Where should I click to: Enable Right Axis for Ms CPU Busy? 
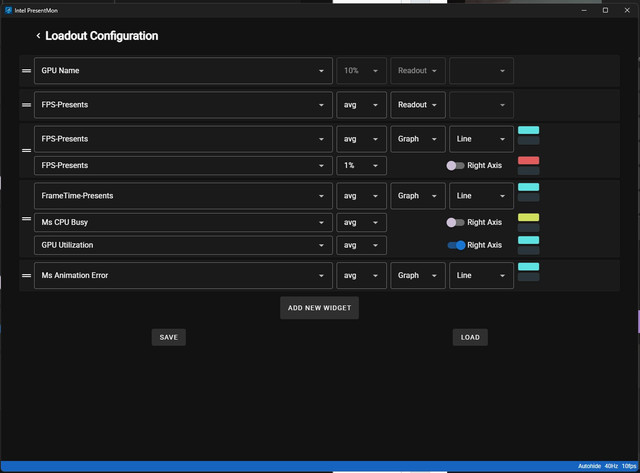point(455,222)
